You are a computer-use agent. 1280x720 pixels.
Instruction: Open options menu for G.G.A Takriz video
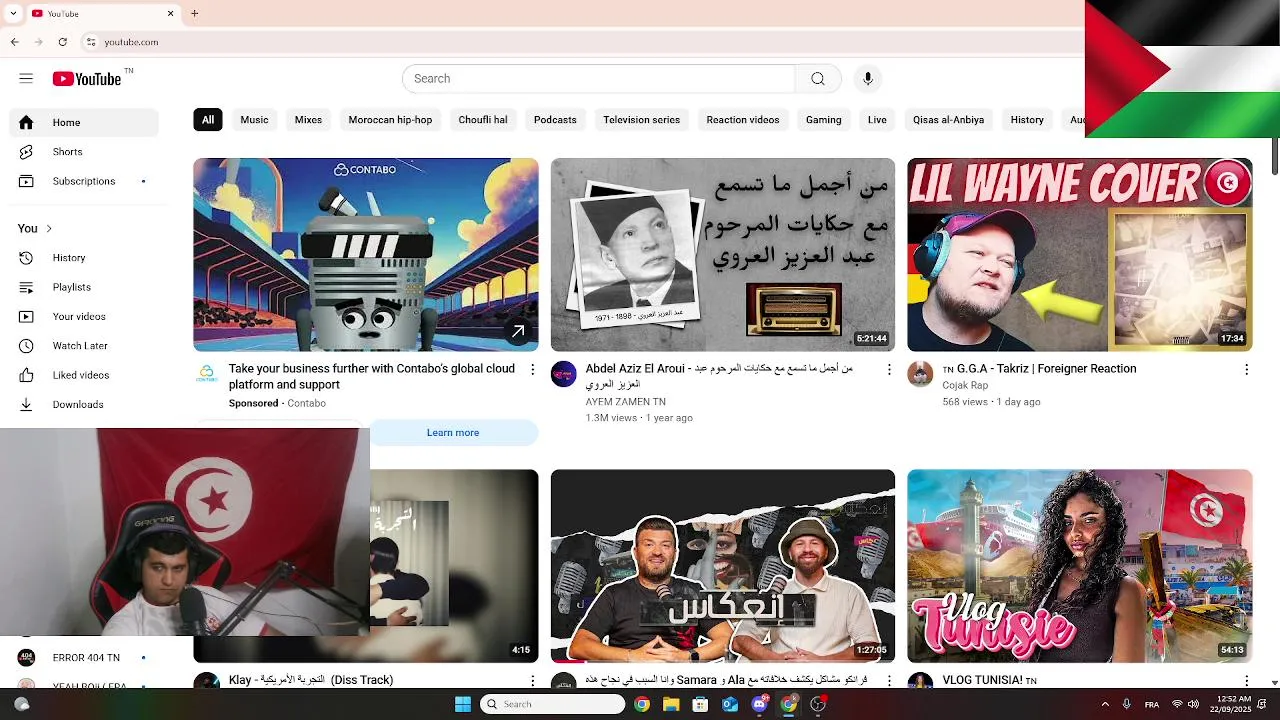[1246, 370]
